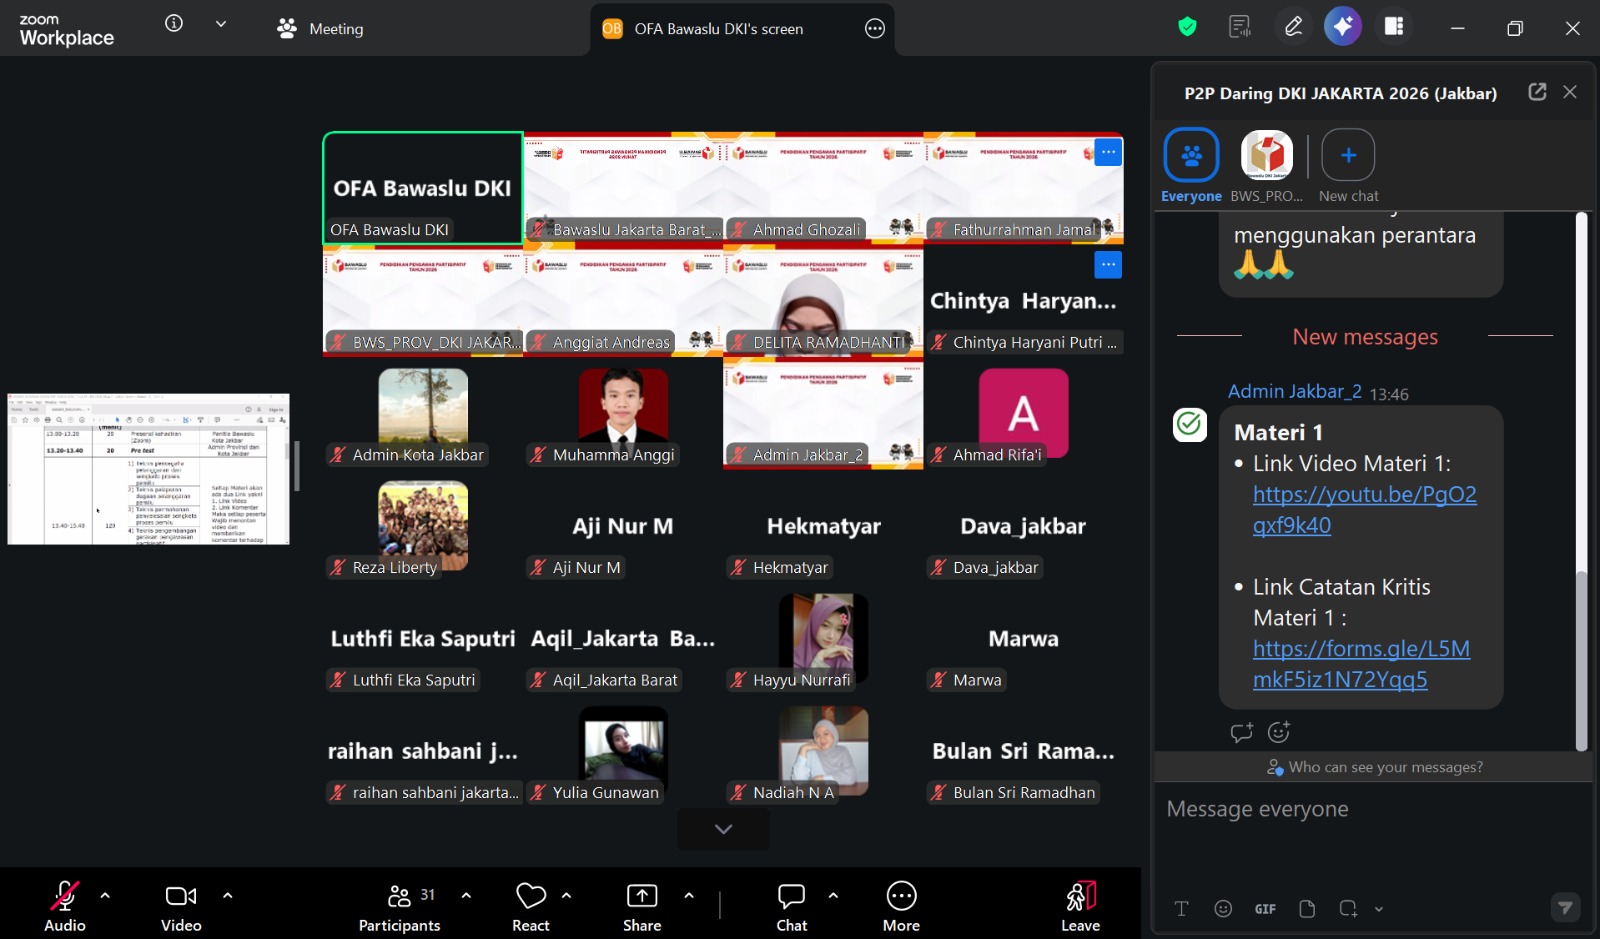
Task: Attach a file in chat
Action: (1307, 908)
